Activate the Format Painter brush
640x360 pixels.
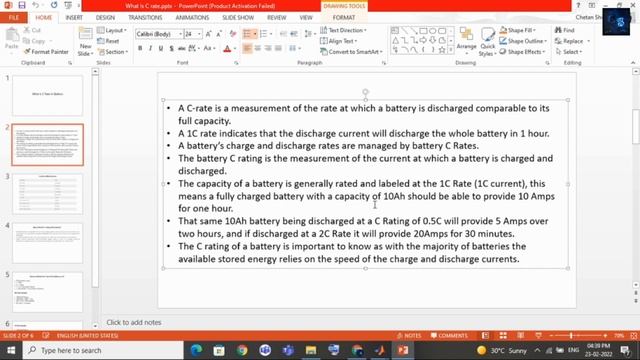click(x=46, y=52)
